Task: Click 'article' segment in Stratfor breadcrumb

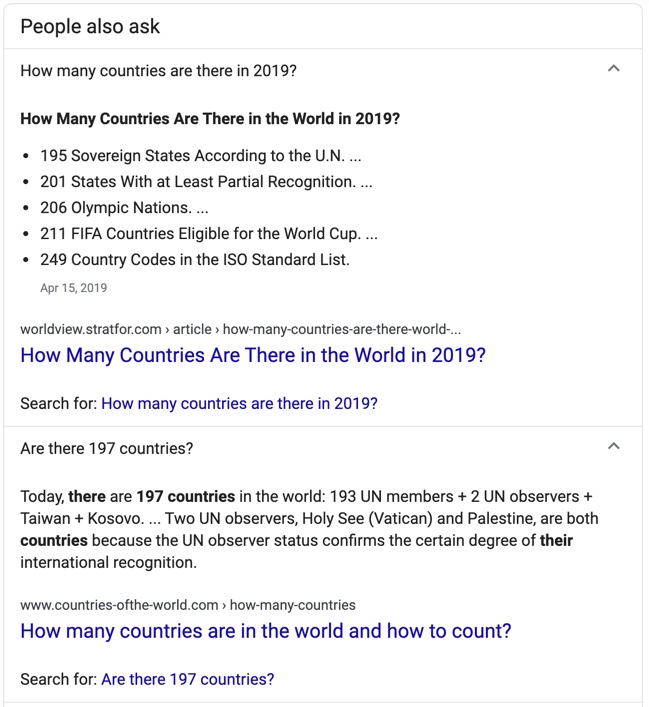Action: coord(192,329)
